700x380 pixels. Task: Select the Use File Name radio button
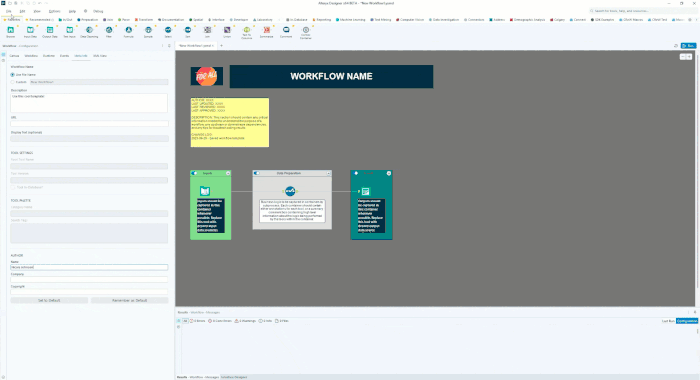(12, 75)
